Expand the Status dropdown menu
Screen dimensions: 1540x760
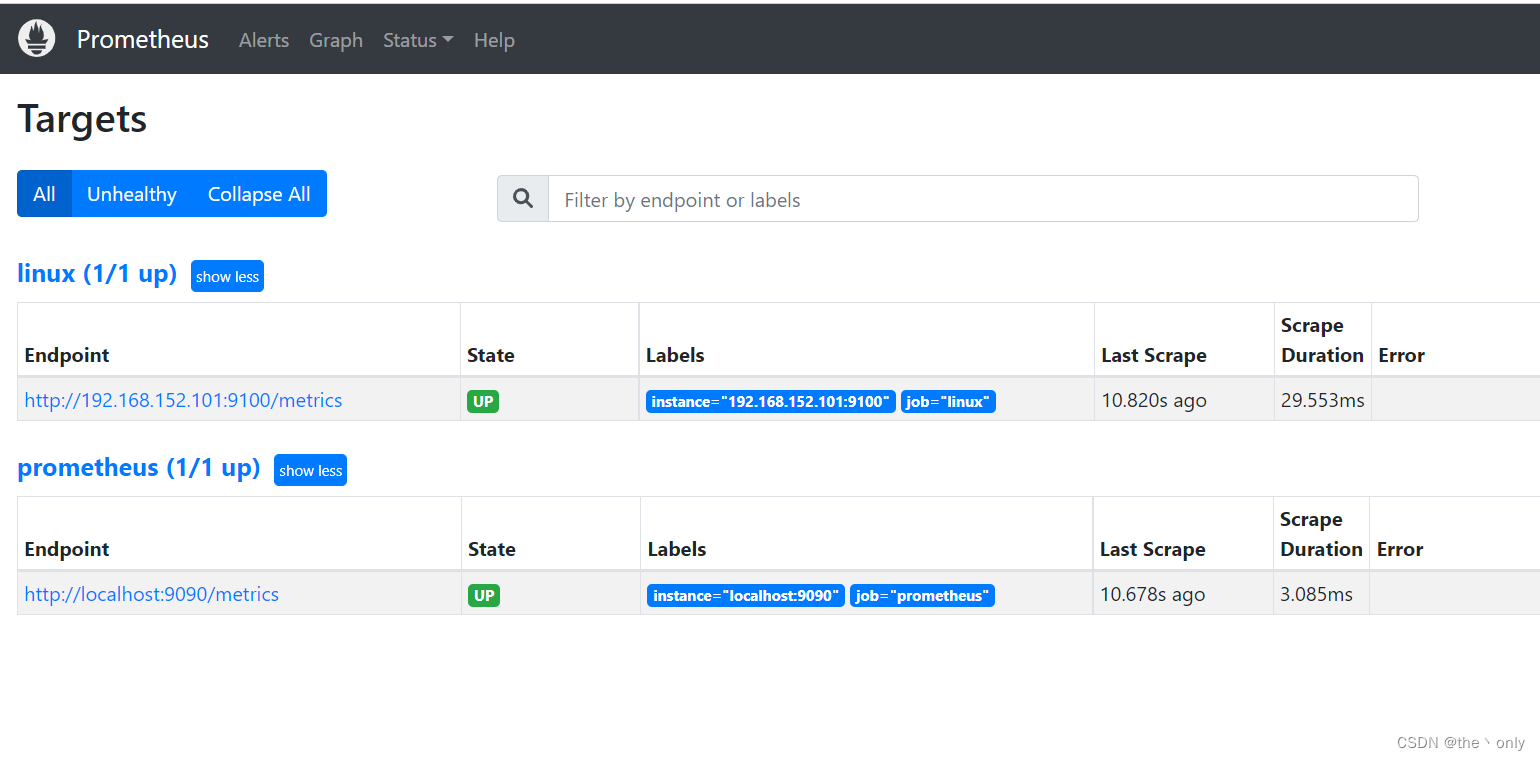[x=418, y=40]
